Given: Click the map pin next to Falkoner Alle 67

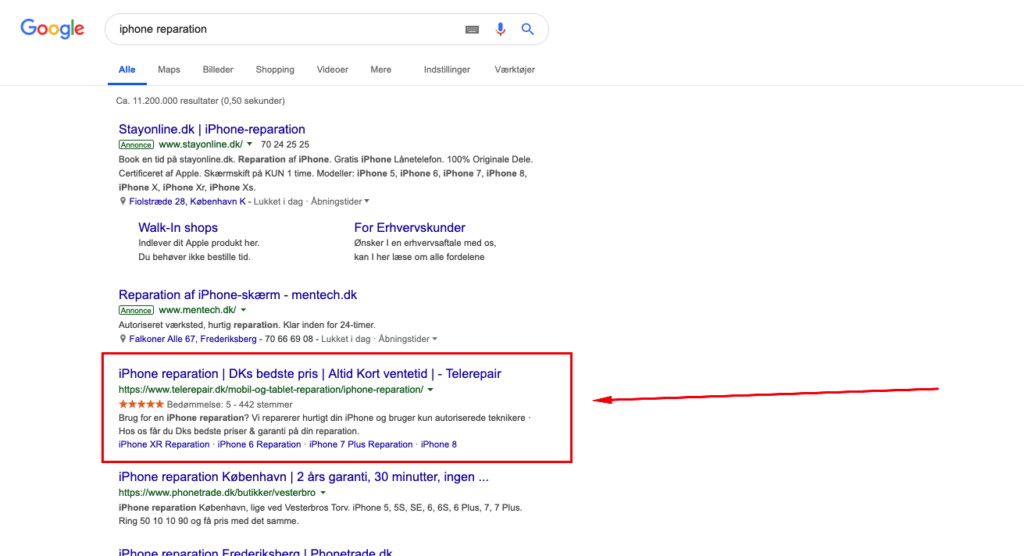Looking at the screenshot, I should (x=122, y=338).
